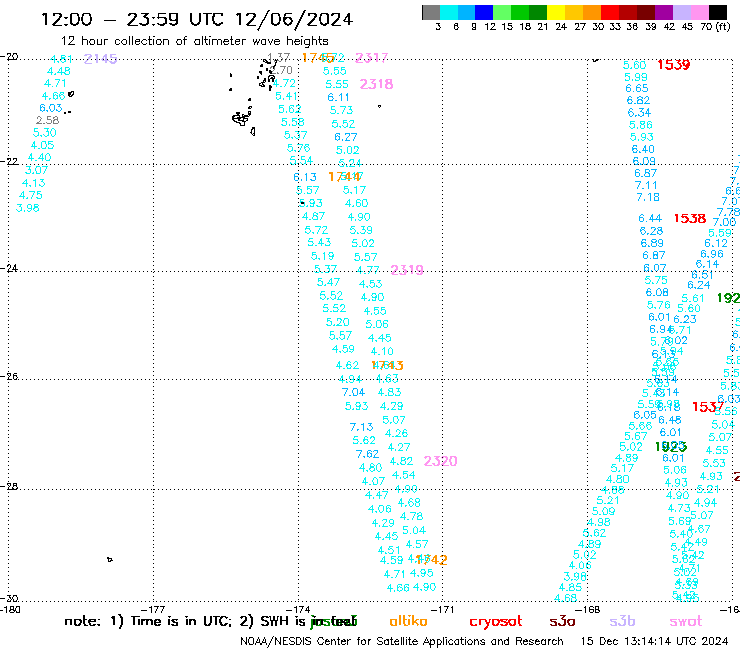This screenshot has width=740, height=650.
Task: Select the dark blue 12 ft swatch
Action: tap(485, 12)
